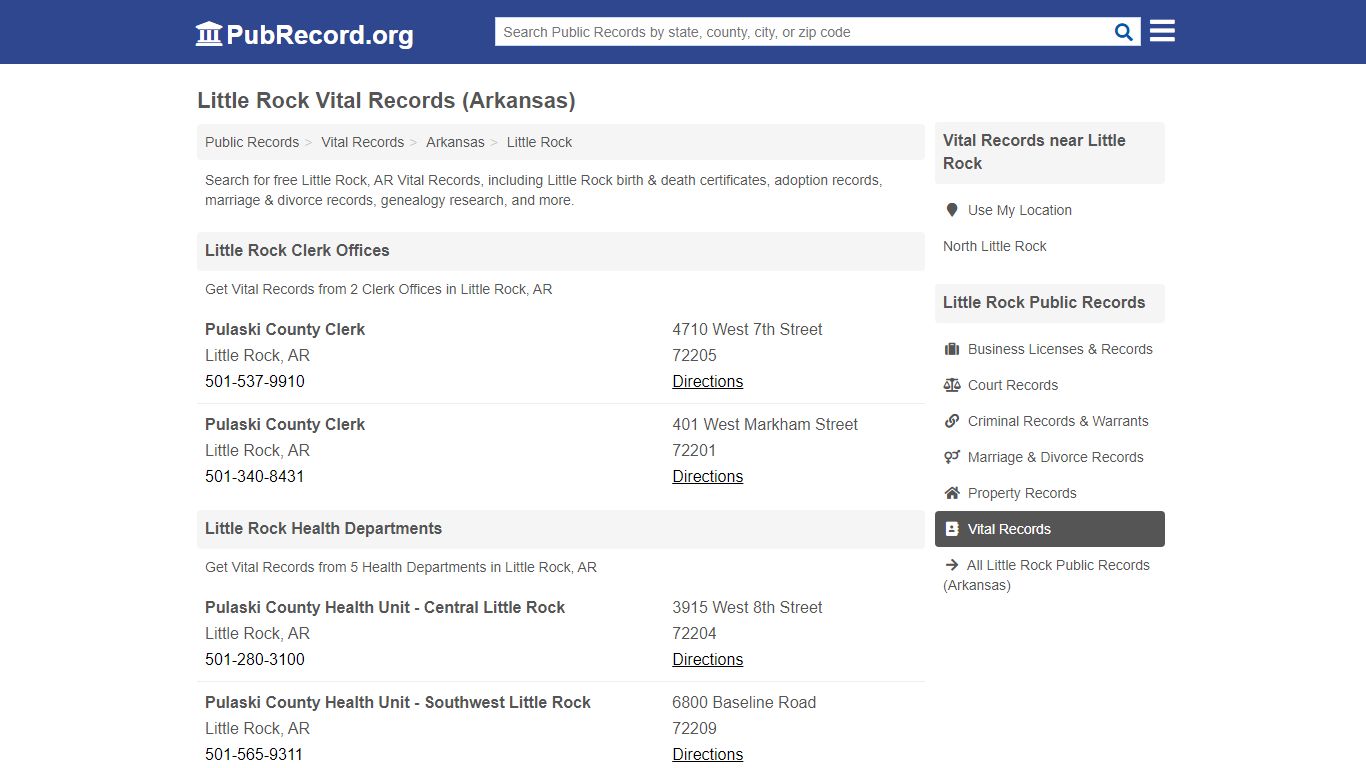The image size is (1366, 768).
Task: Click the Vital Records near Little Rock heading
Action: [x=1034, y=152]
